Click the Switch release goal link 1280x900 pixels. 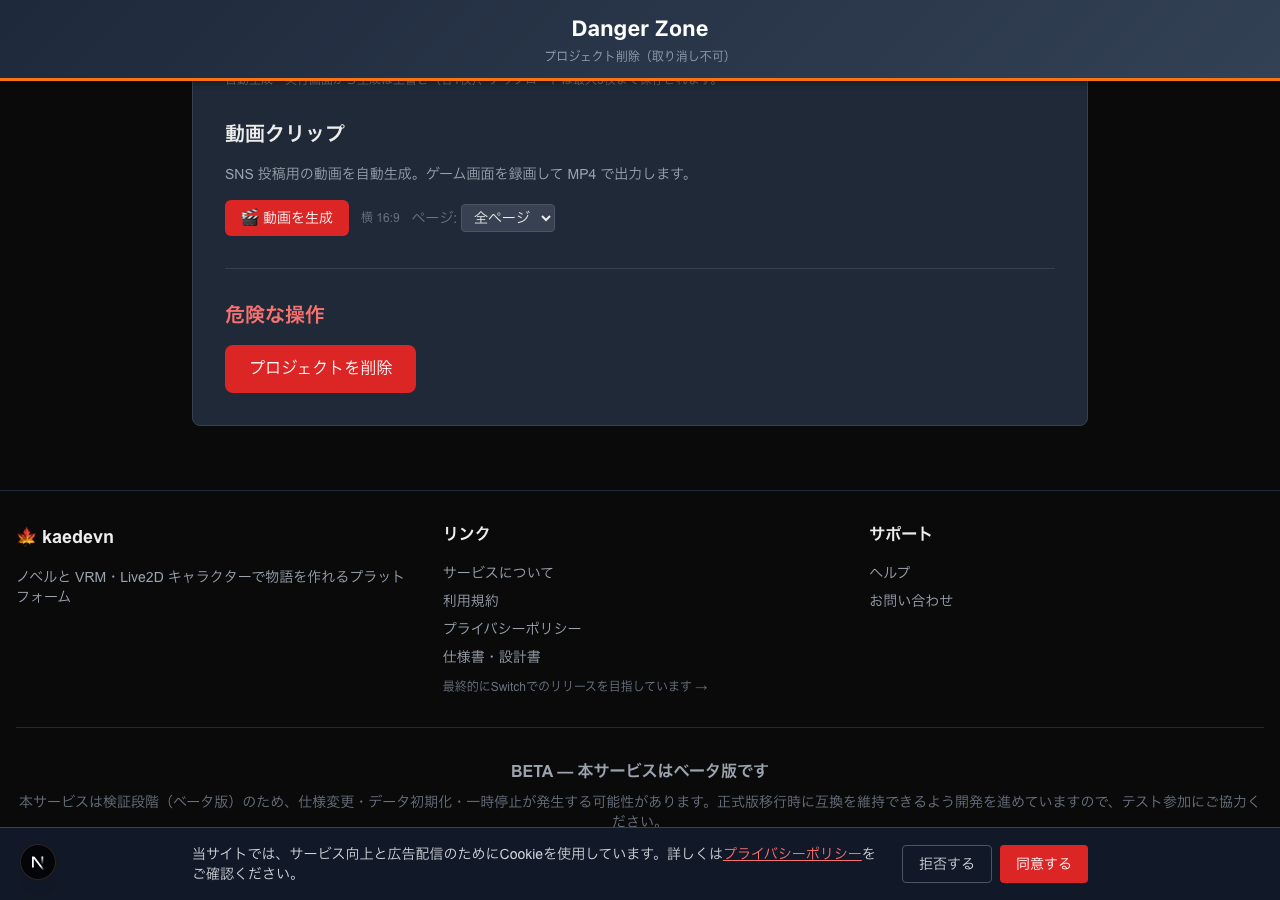pos(575,686)
